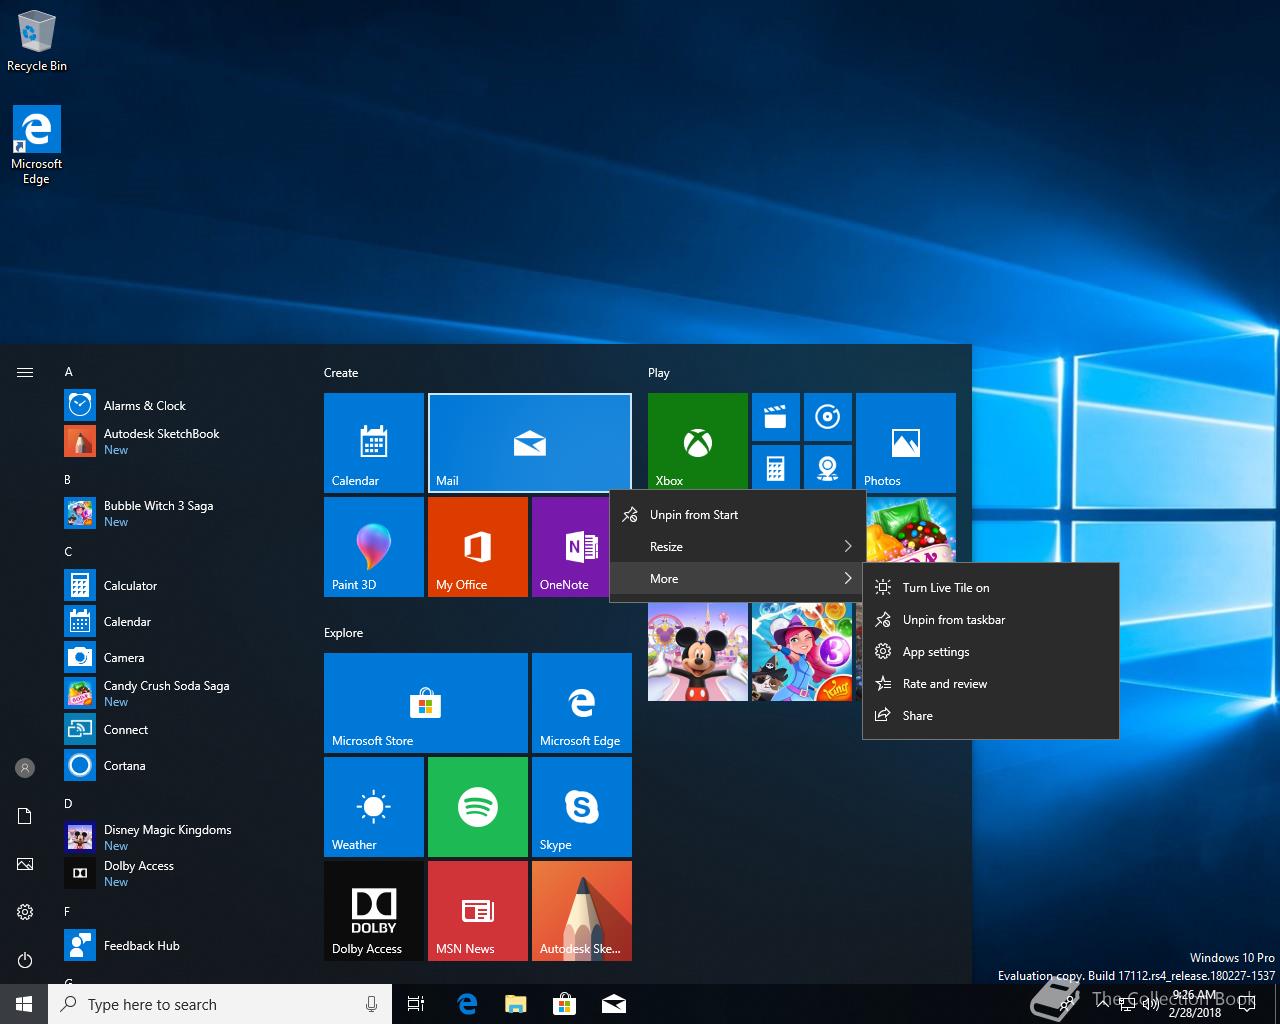Open the Movies & TV small tile
Image resolution: width=1280 pixels, height=1024 pixels.
pos(776,417)
